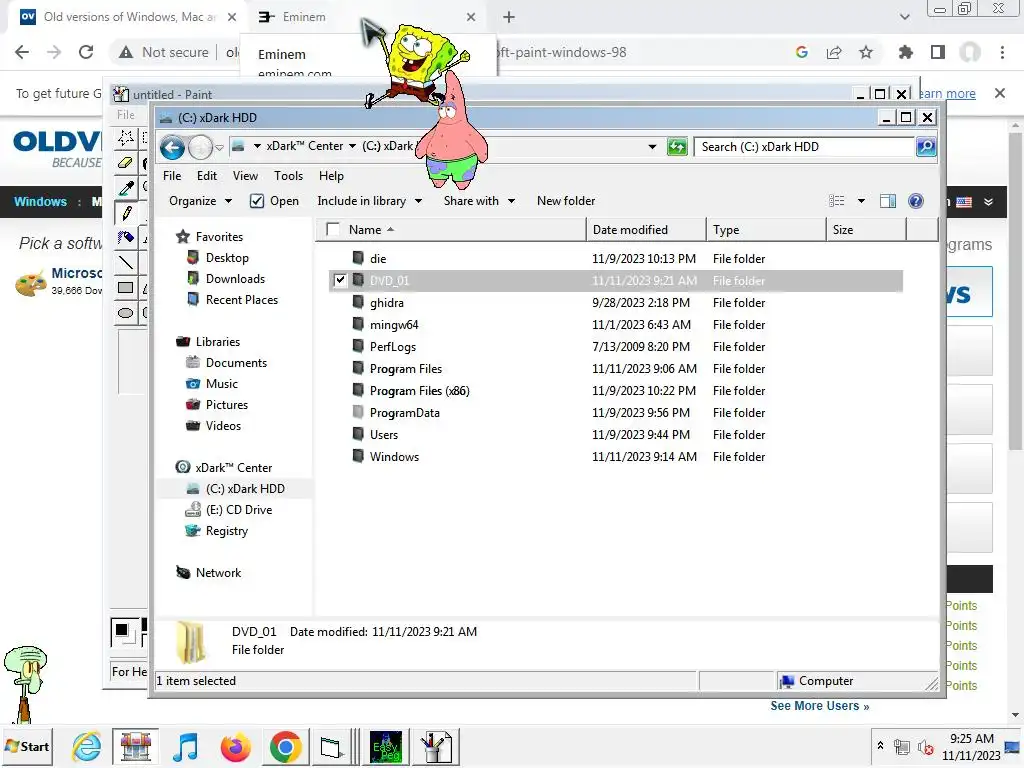Open the Explorer File menu
Image resolution: width=1024 pixels, height=768 pixels.
click(172, 176)
